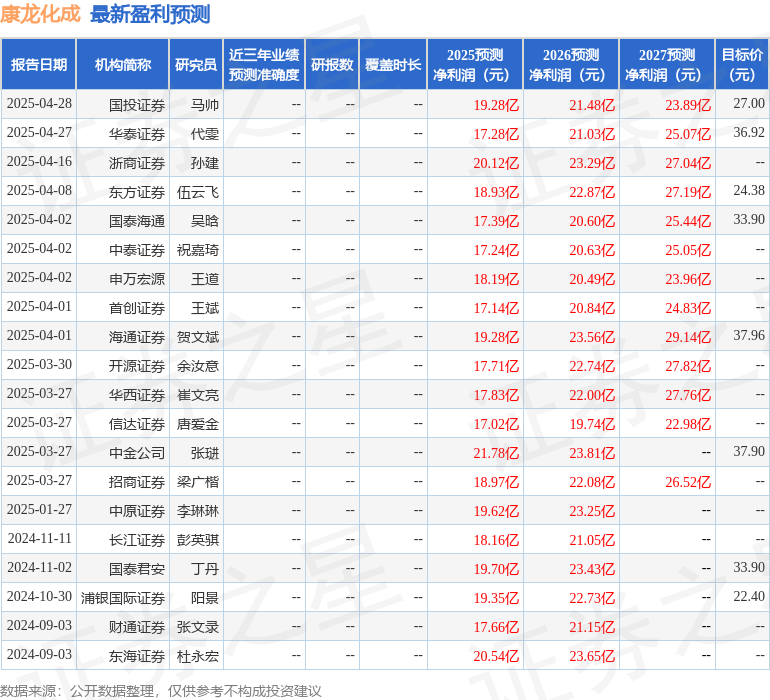Click the 2027预测净利润 column header
The height and width of the screenshot is (700, 770).
click(x=667, y=65)
